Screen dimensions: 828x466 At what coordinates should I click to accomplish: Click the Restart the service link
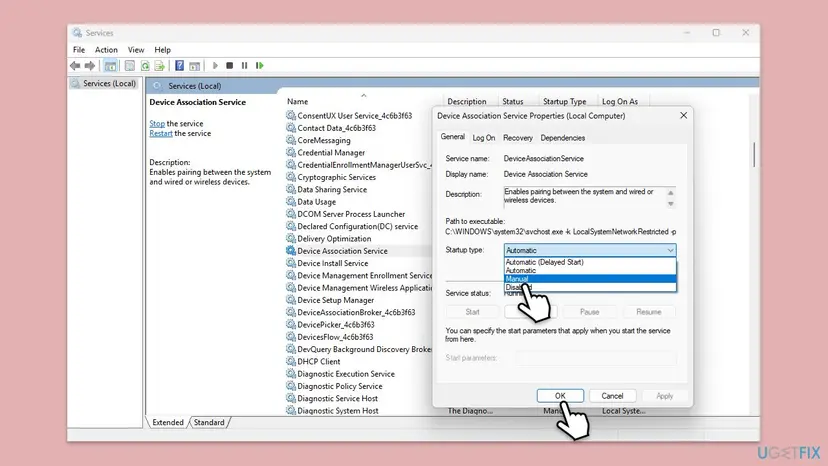tap(161, 134)
